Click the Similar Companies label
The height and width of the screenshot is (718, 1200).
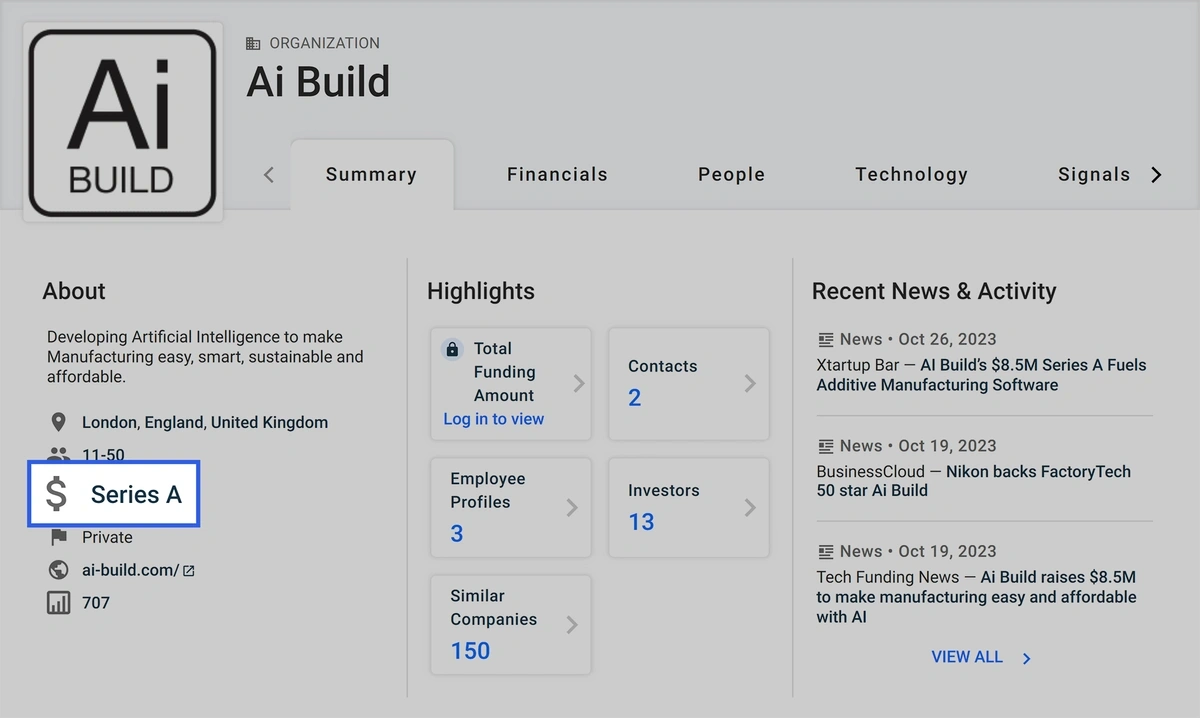click(x=494, y=607)
